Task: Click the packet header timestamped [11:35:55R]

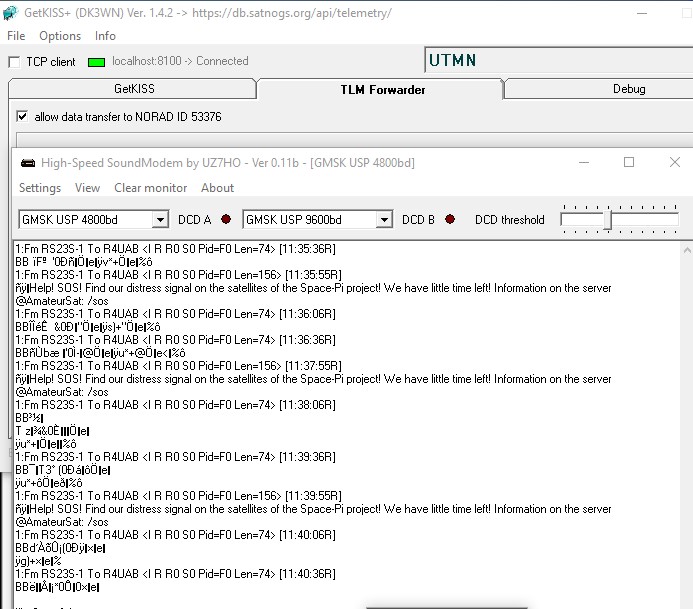Action: click(179, 275)
